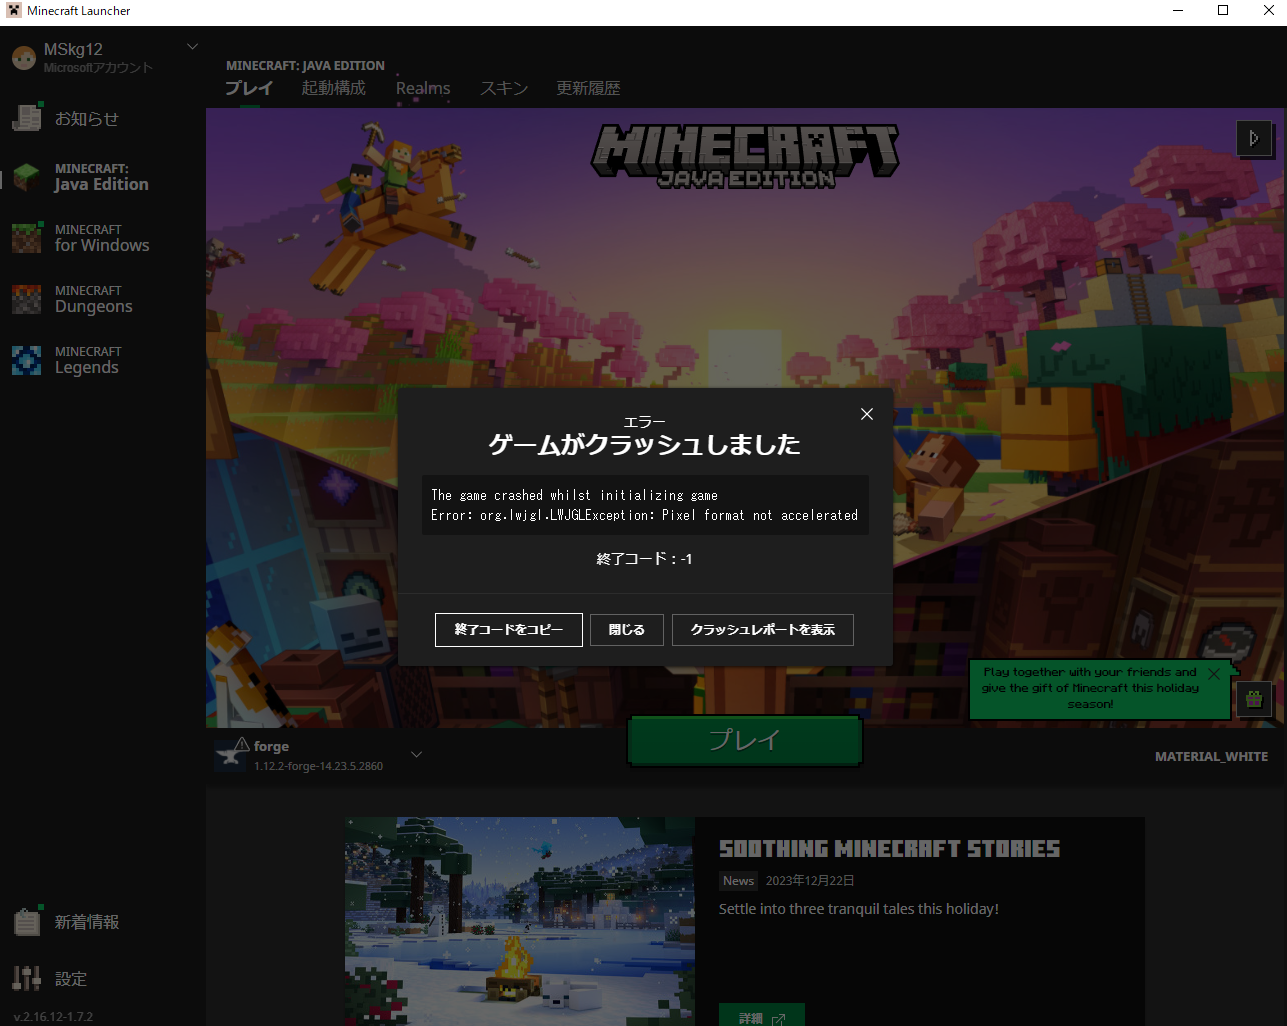Open Minecraft Dungeons from sidebar

point(27,299)
